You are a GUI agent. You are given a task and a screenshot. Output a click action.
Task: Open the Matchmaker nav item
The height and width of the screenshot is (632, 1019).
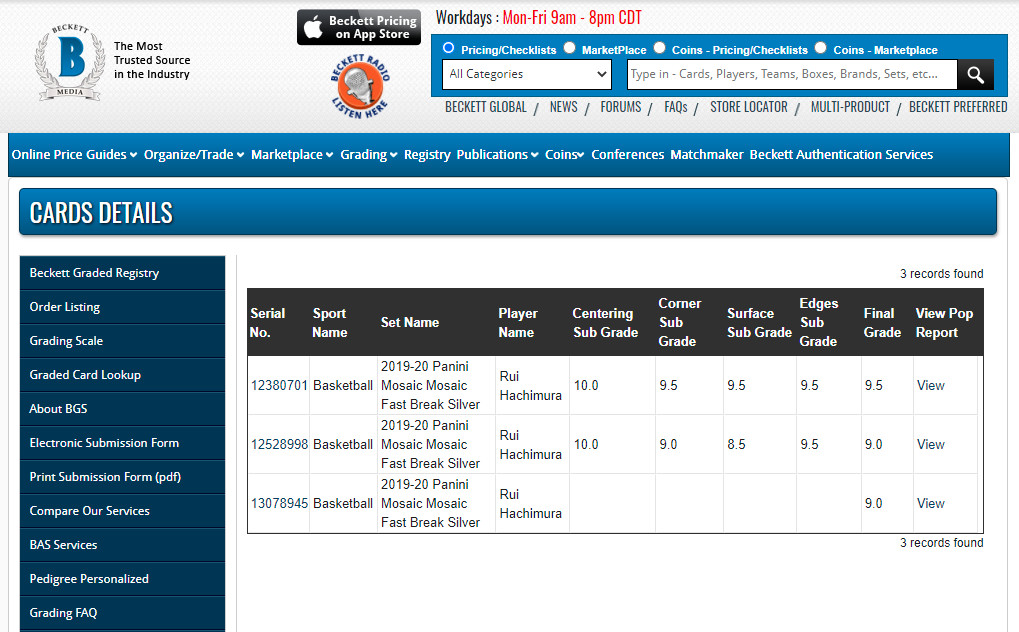coord(706,155)
